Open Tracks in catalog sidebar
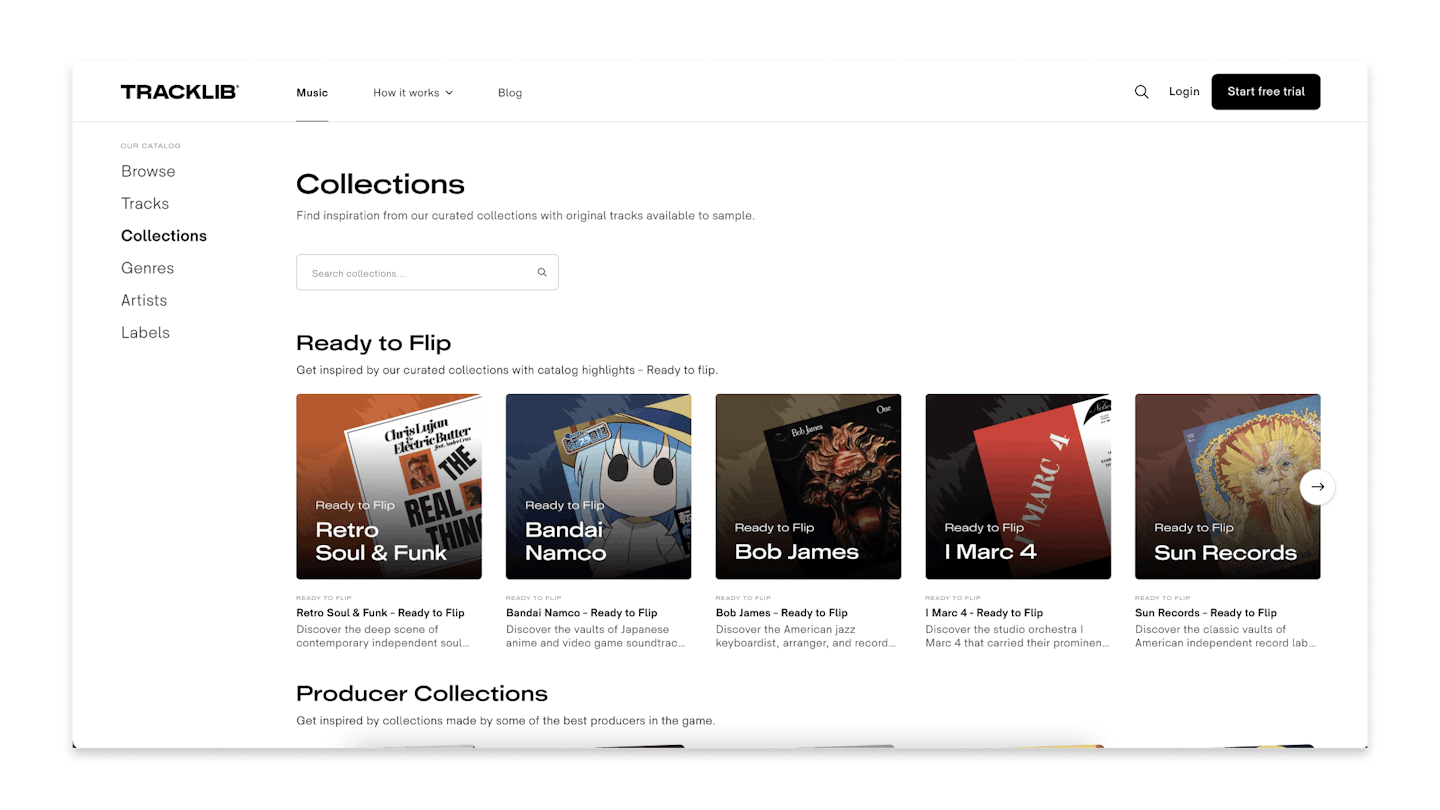1440x810 pixels. click(145, 203)
